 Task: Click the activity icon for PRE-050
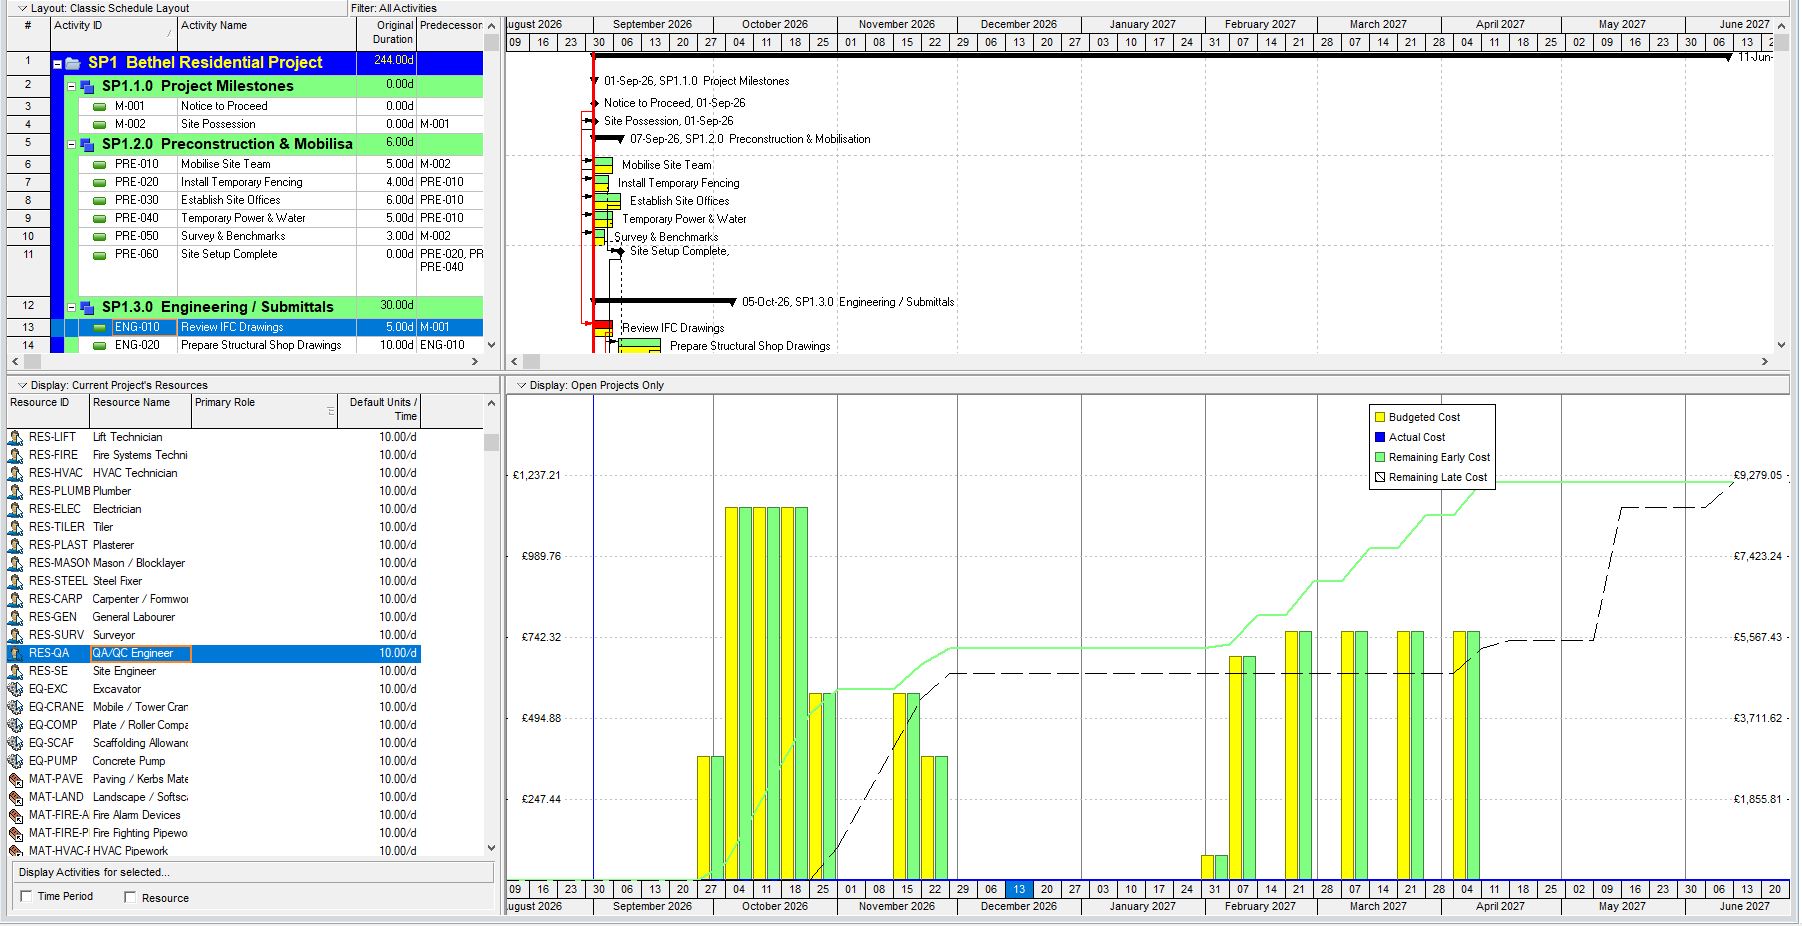[99, 236]
